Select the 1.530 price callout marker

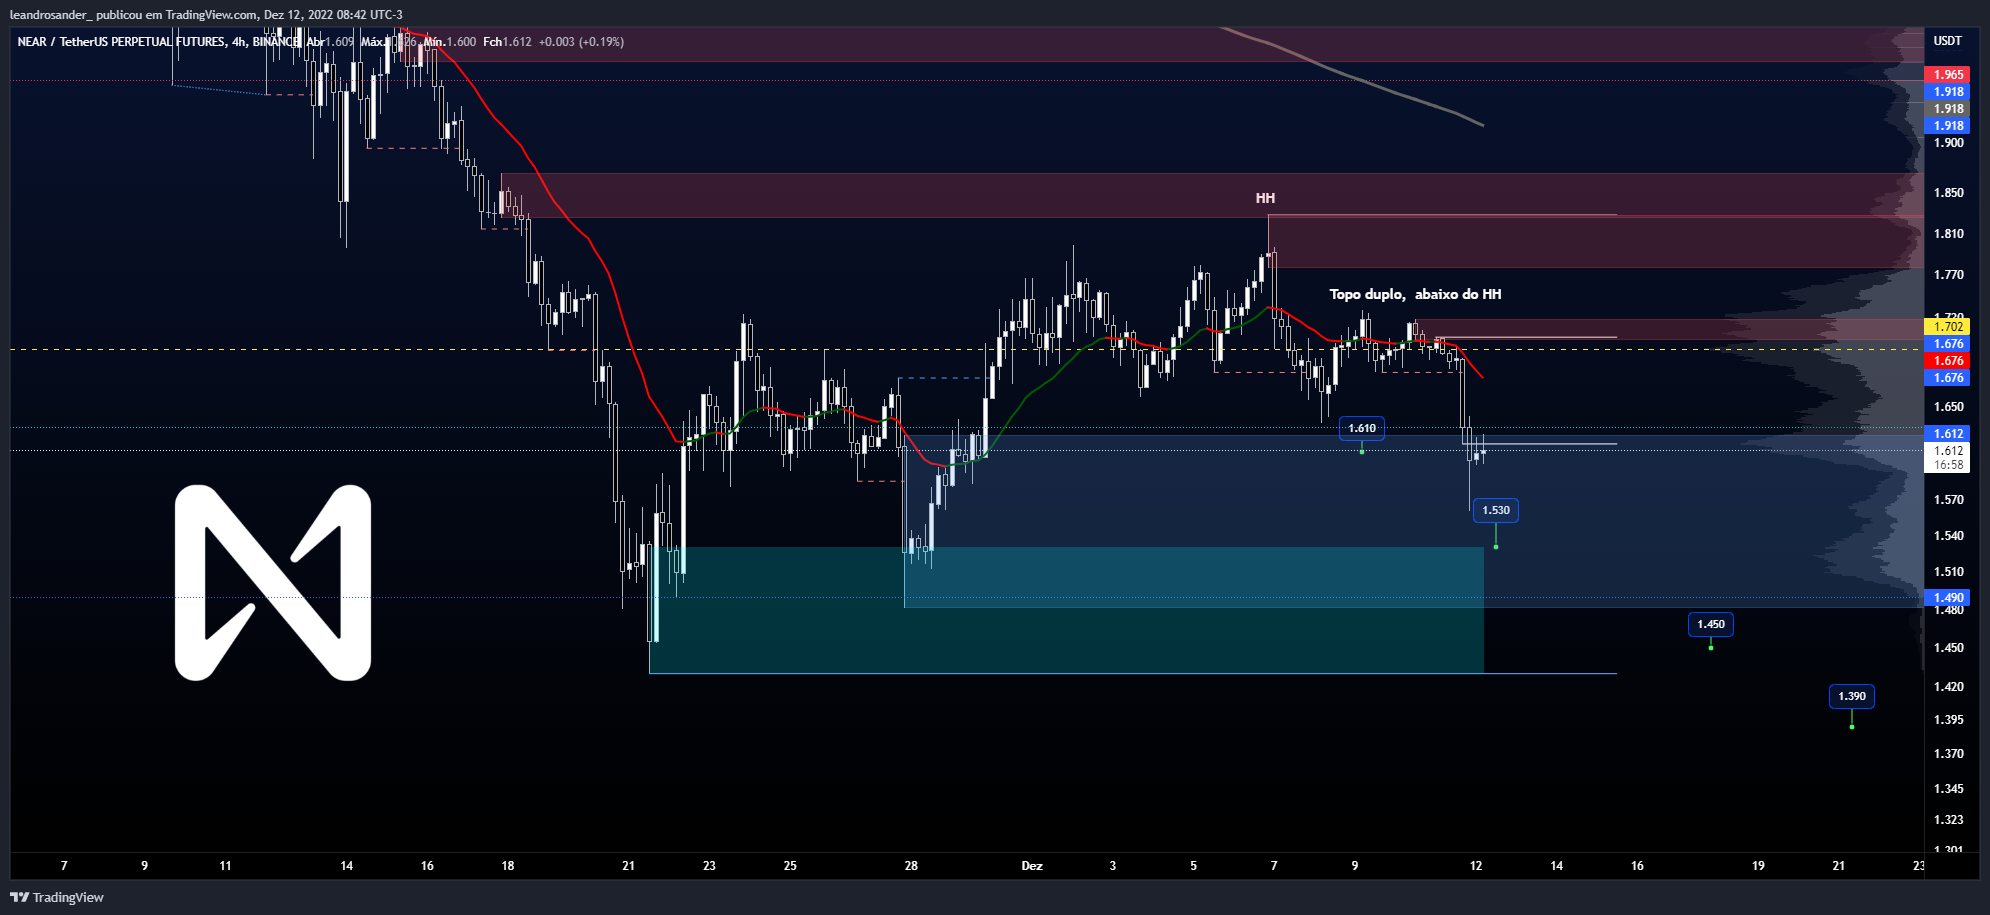coord(1496,510)
